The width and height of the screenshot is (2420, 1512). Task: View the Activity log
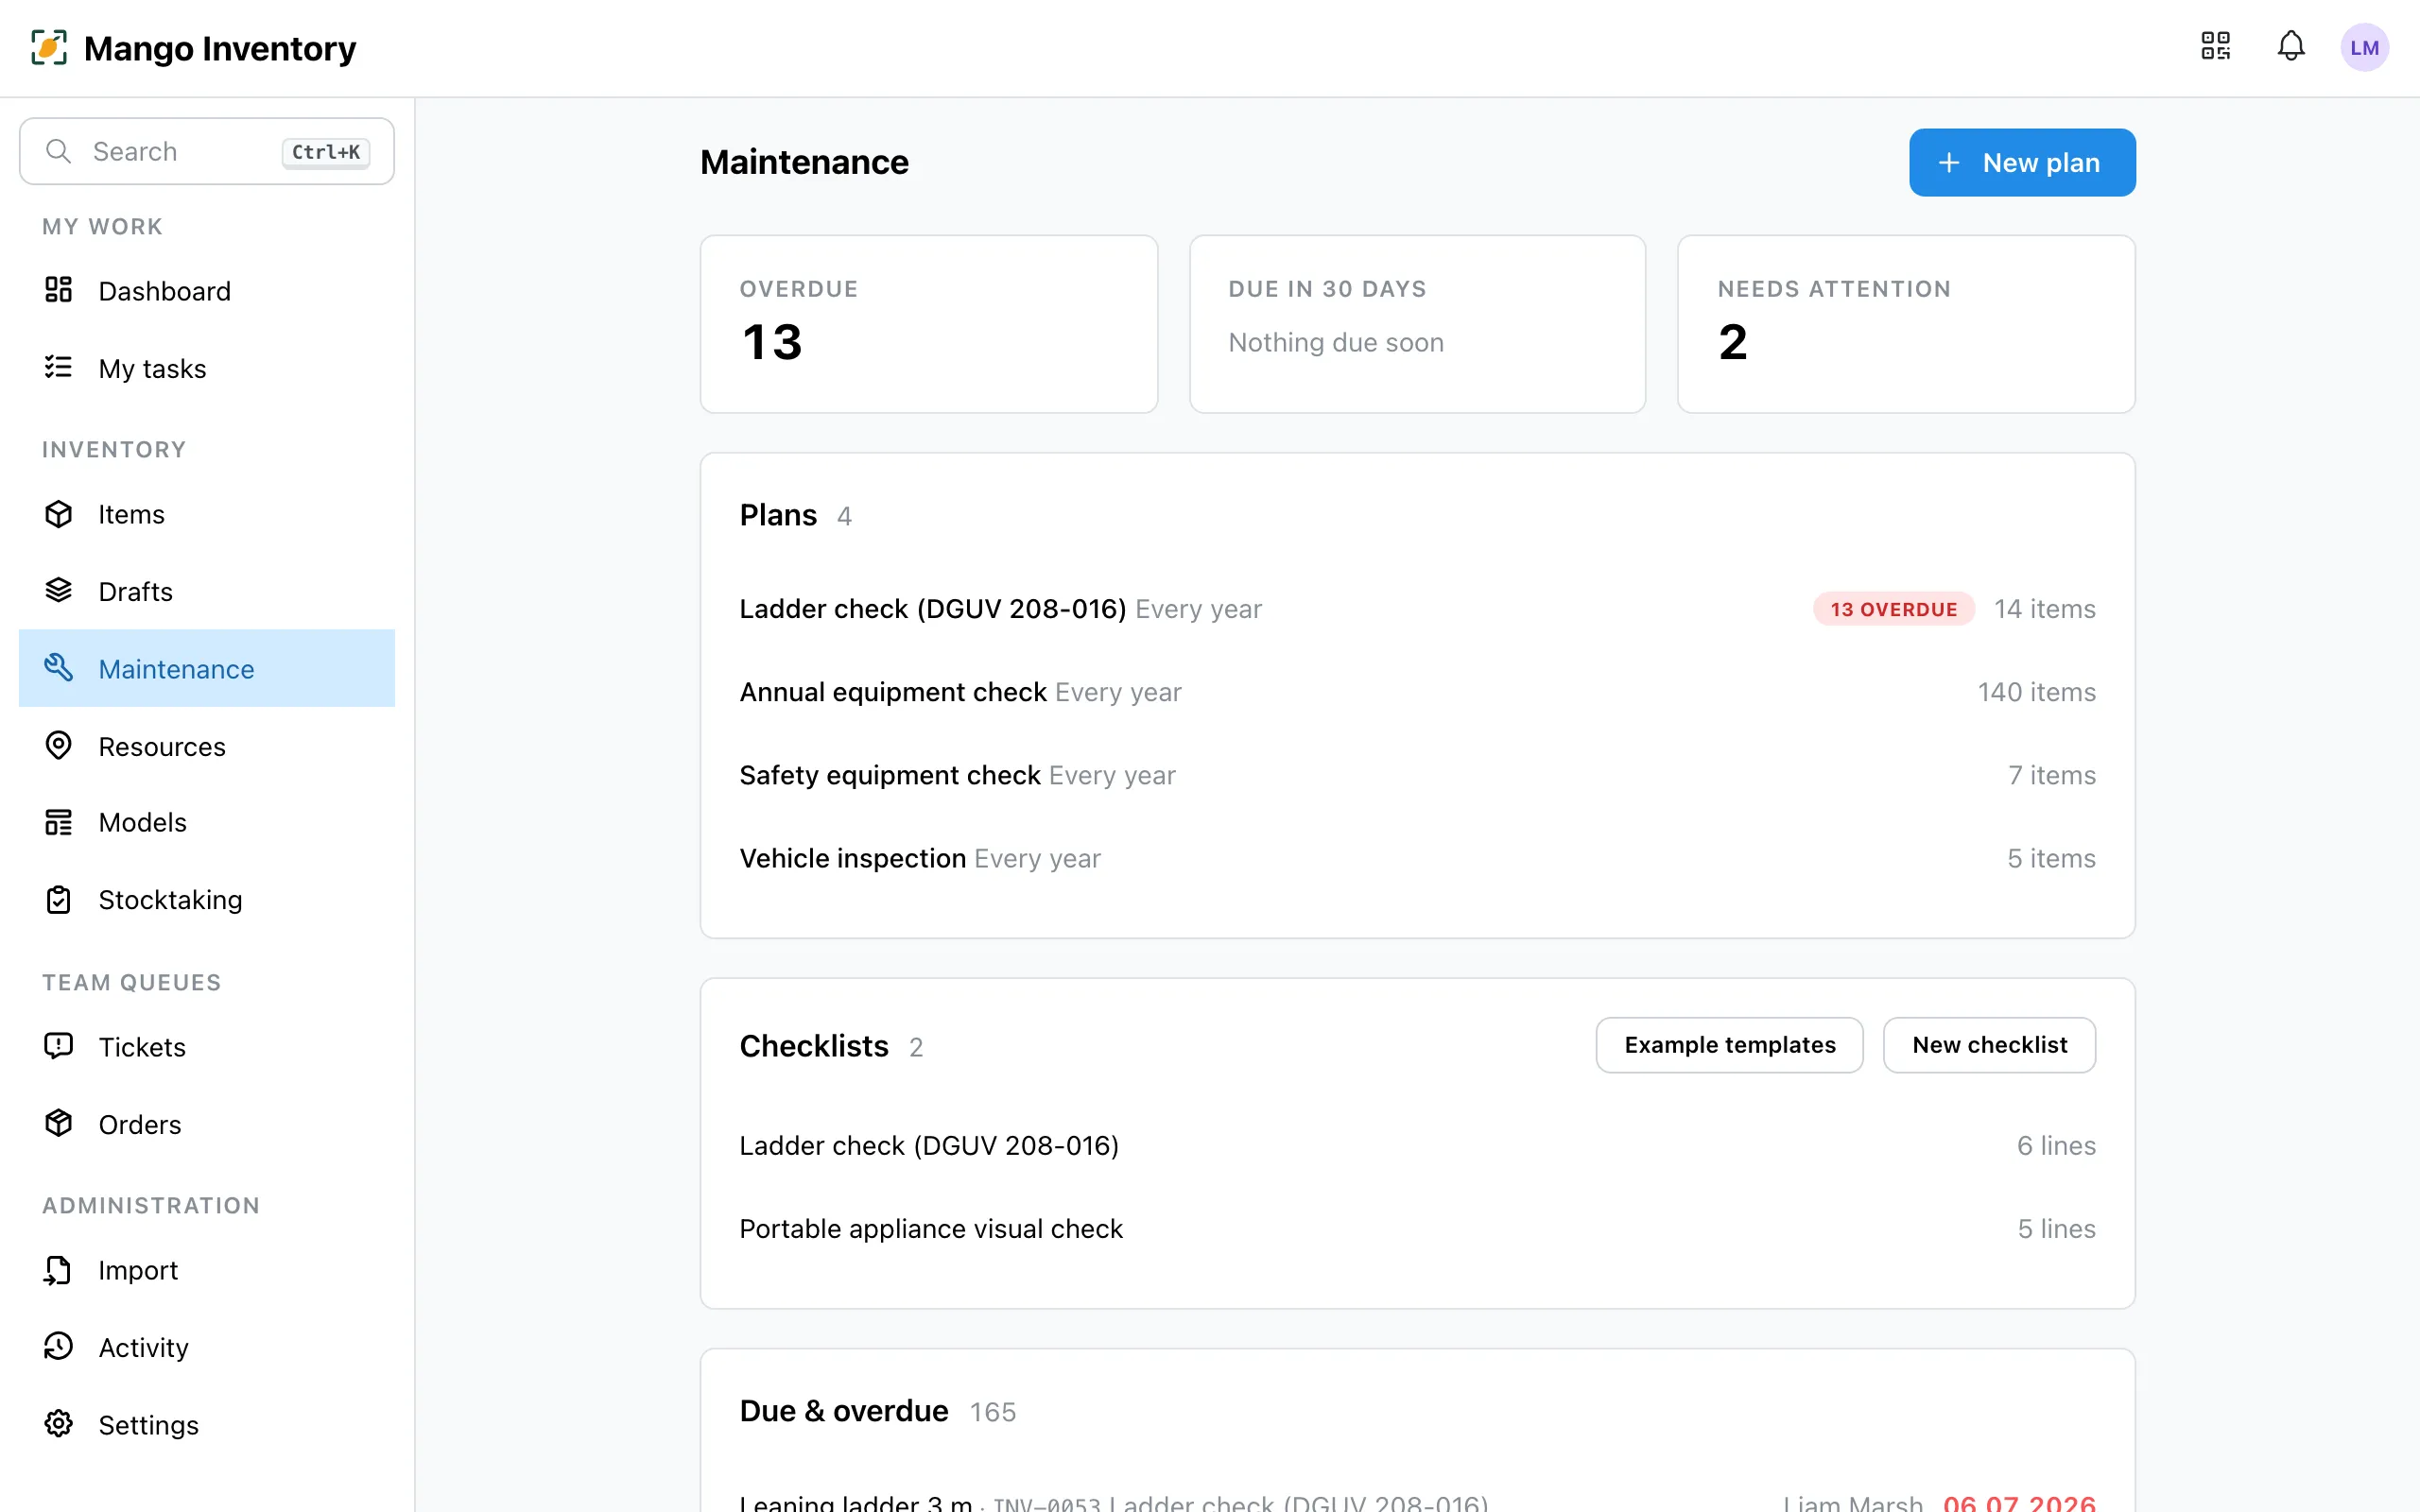[x=207, y=1347]
